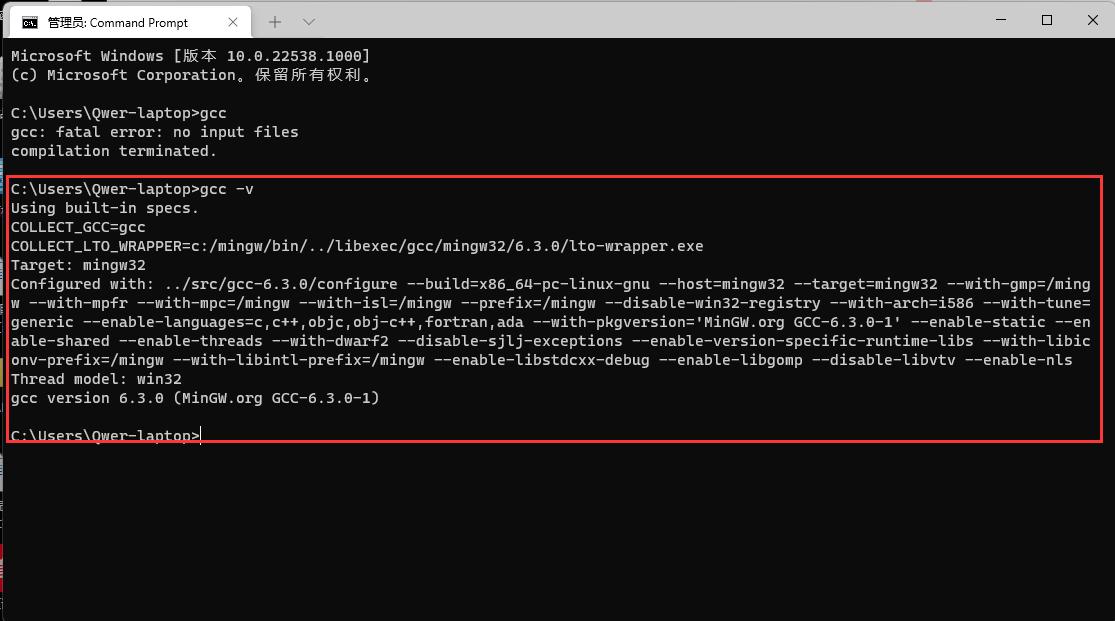This screenshot has height=621, width=1115.
Task: Close the terminal window
Action: click(1092, 19)
